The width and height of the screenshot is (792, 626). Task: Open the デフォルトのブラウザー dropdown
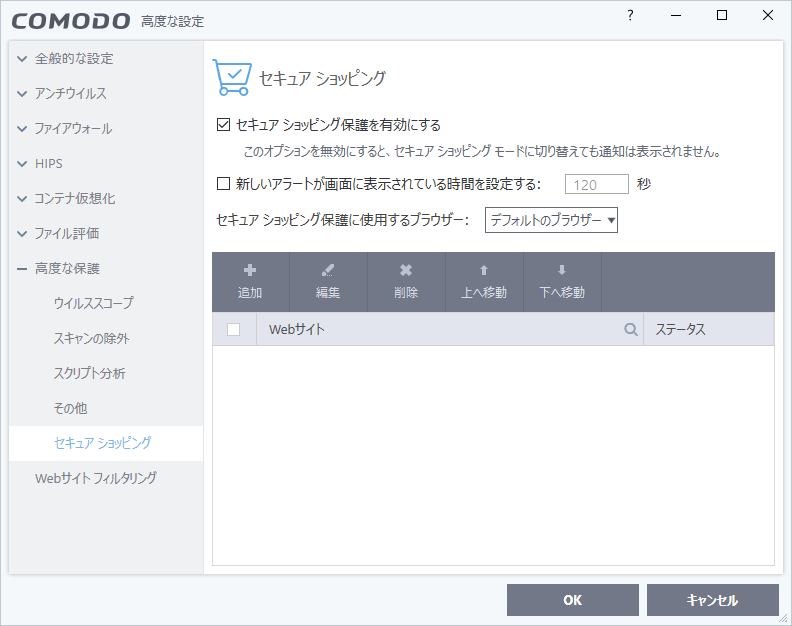[x=551, y=220]
